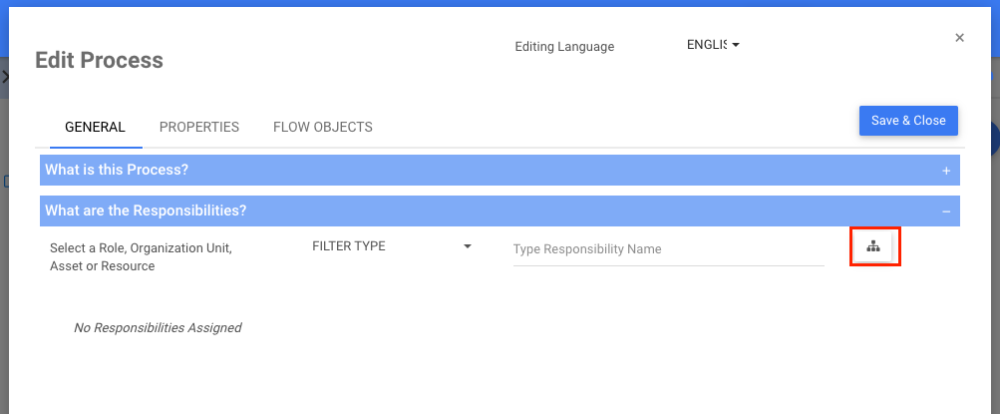
Task: Switch to the GENERAL tab
Action: 95,127
